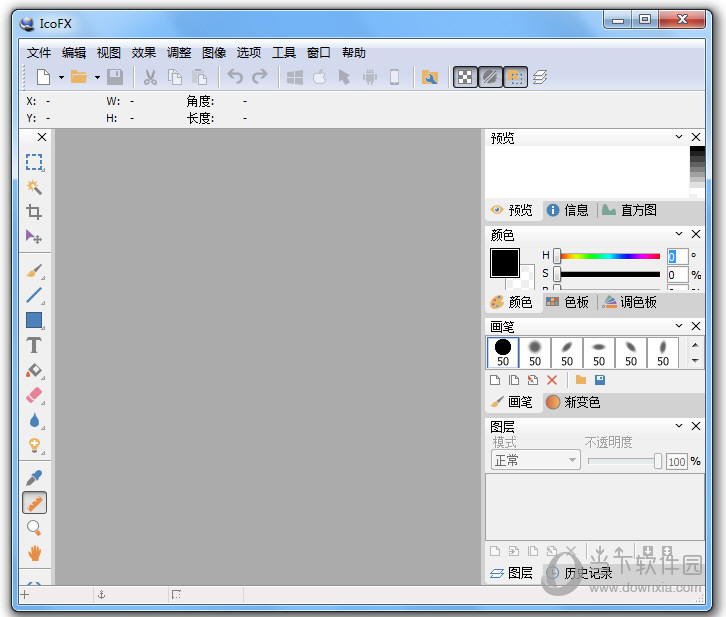Click the layer opacity slider
This screenshot has width=726, height=617.
(x=625, y=461)
